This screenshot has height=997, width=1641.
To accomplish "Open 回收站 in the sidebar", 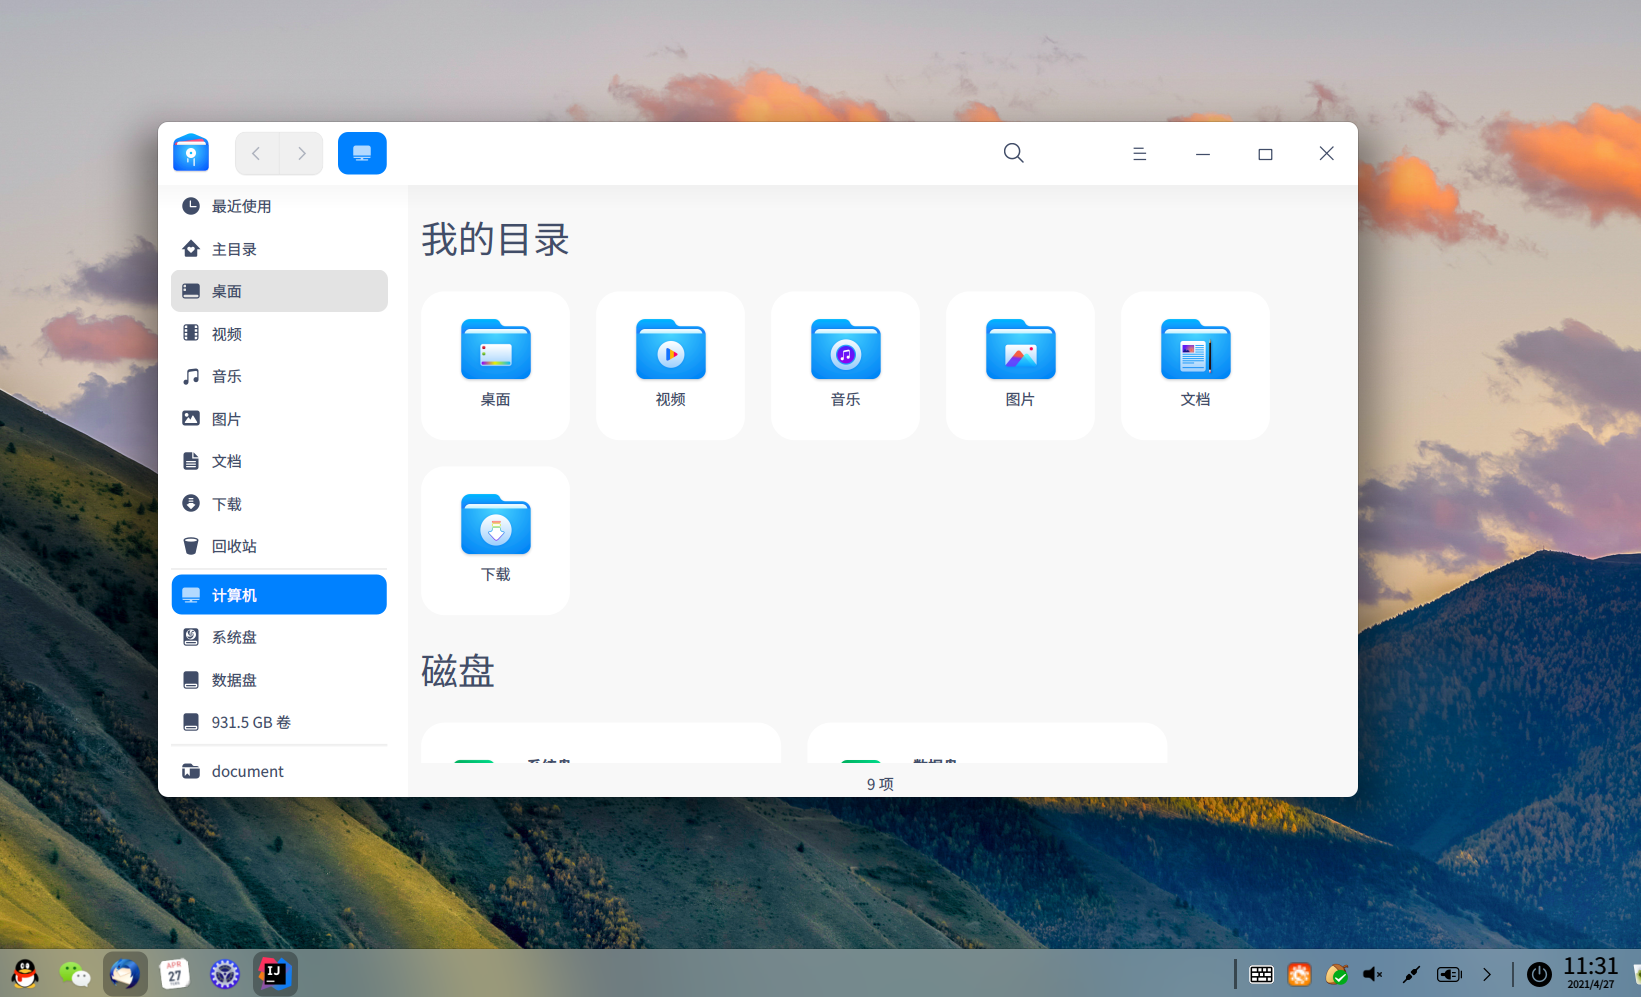I will [x=279, y=546].
